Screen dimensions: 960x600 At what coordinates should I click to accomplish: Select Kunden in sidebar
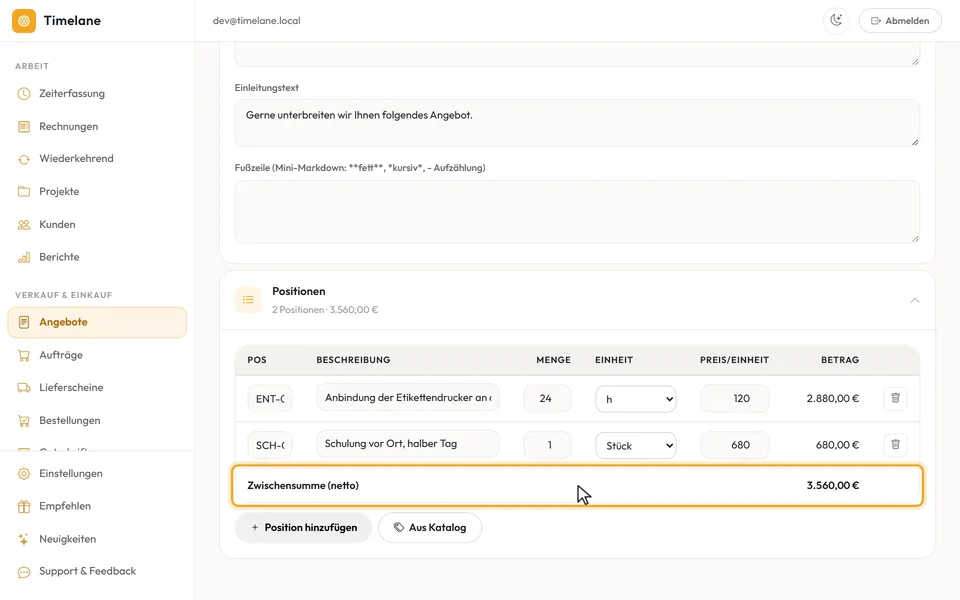(97, 225)
